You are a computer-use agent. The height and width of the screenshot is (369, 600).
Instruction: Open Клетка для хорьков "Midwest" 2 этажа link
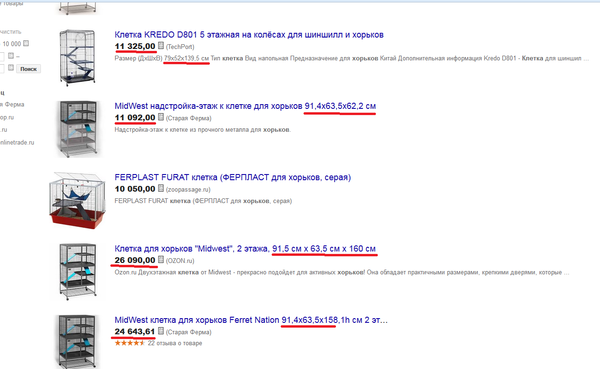(245, 249)
